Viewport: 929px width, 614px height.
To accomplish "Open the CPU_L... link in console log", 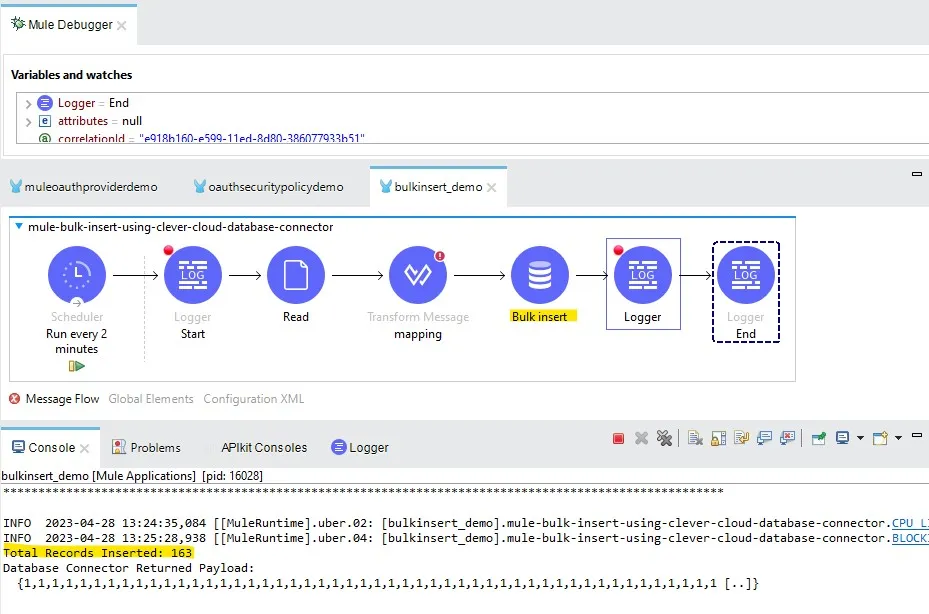I will (910, 523).
